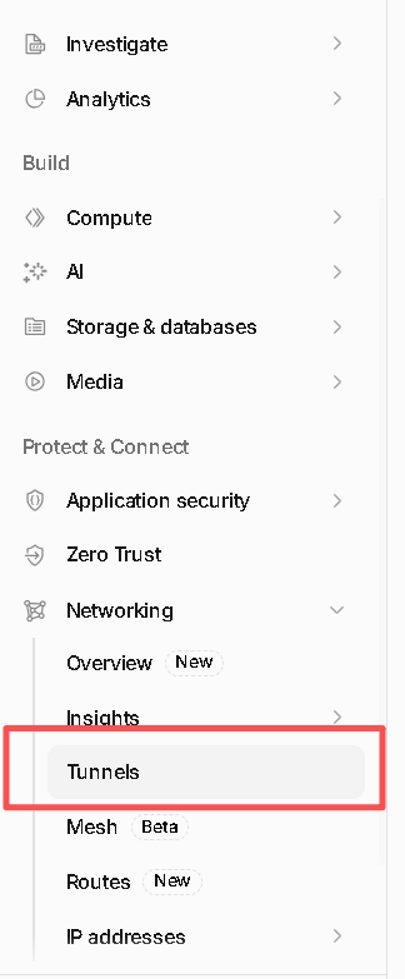Click the Networking mesh icon
The image size is (405, 979).
[34, 610]
